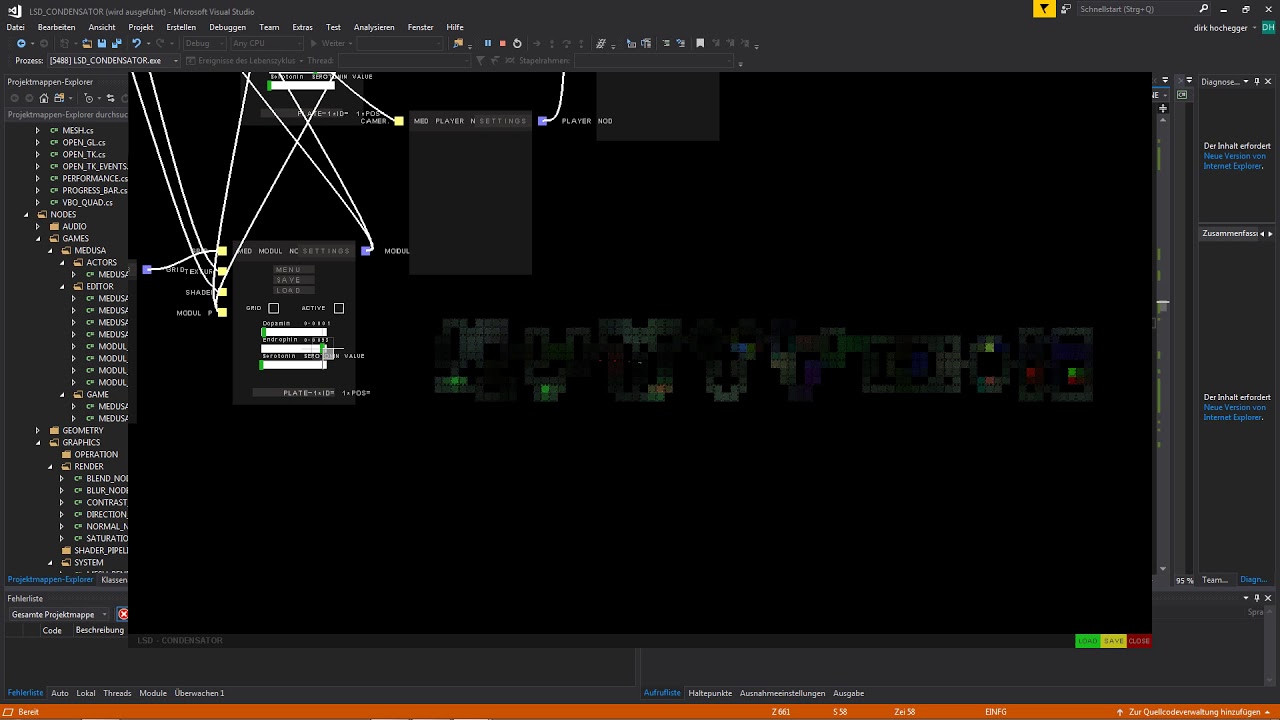
Task: Click the yellow CAMER input port
Action: (399, 121)
